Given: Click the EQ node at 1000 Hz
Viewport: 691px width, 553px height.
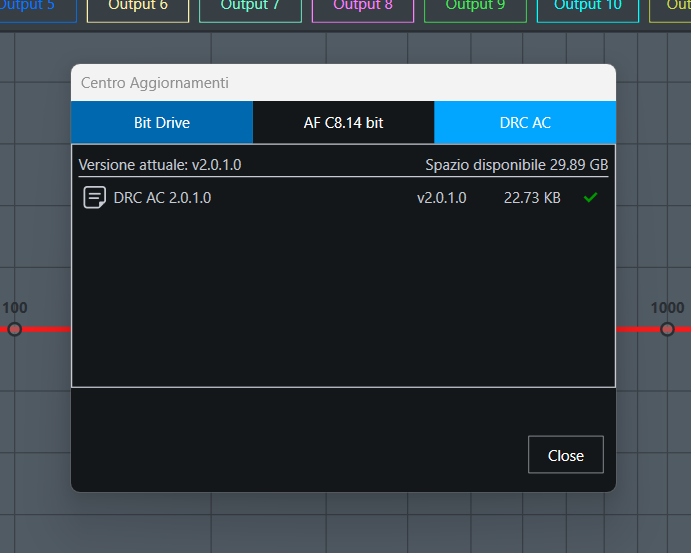Looking at the screenshot, I should pyautogui.click(x=667, y=329).
